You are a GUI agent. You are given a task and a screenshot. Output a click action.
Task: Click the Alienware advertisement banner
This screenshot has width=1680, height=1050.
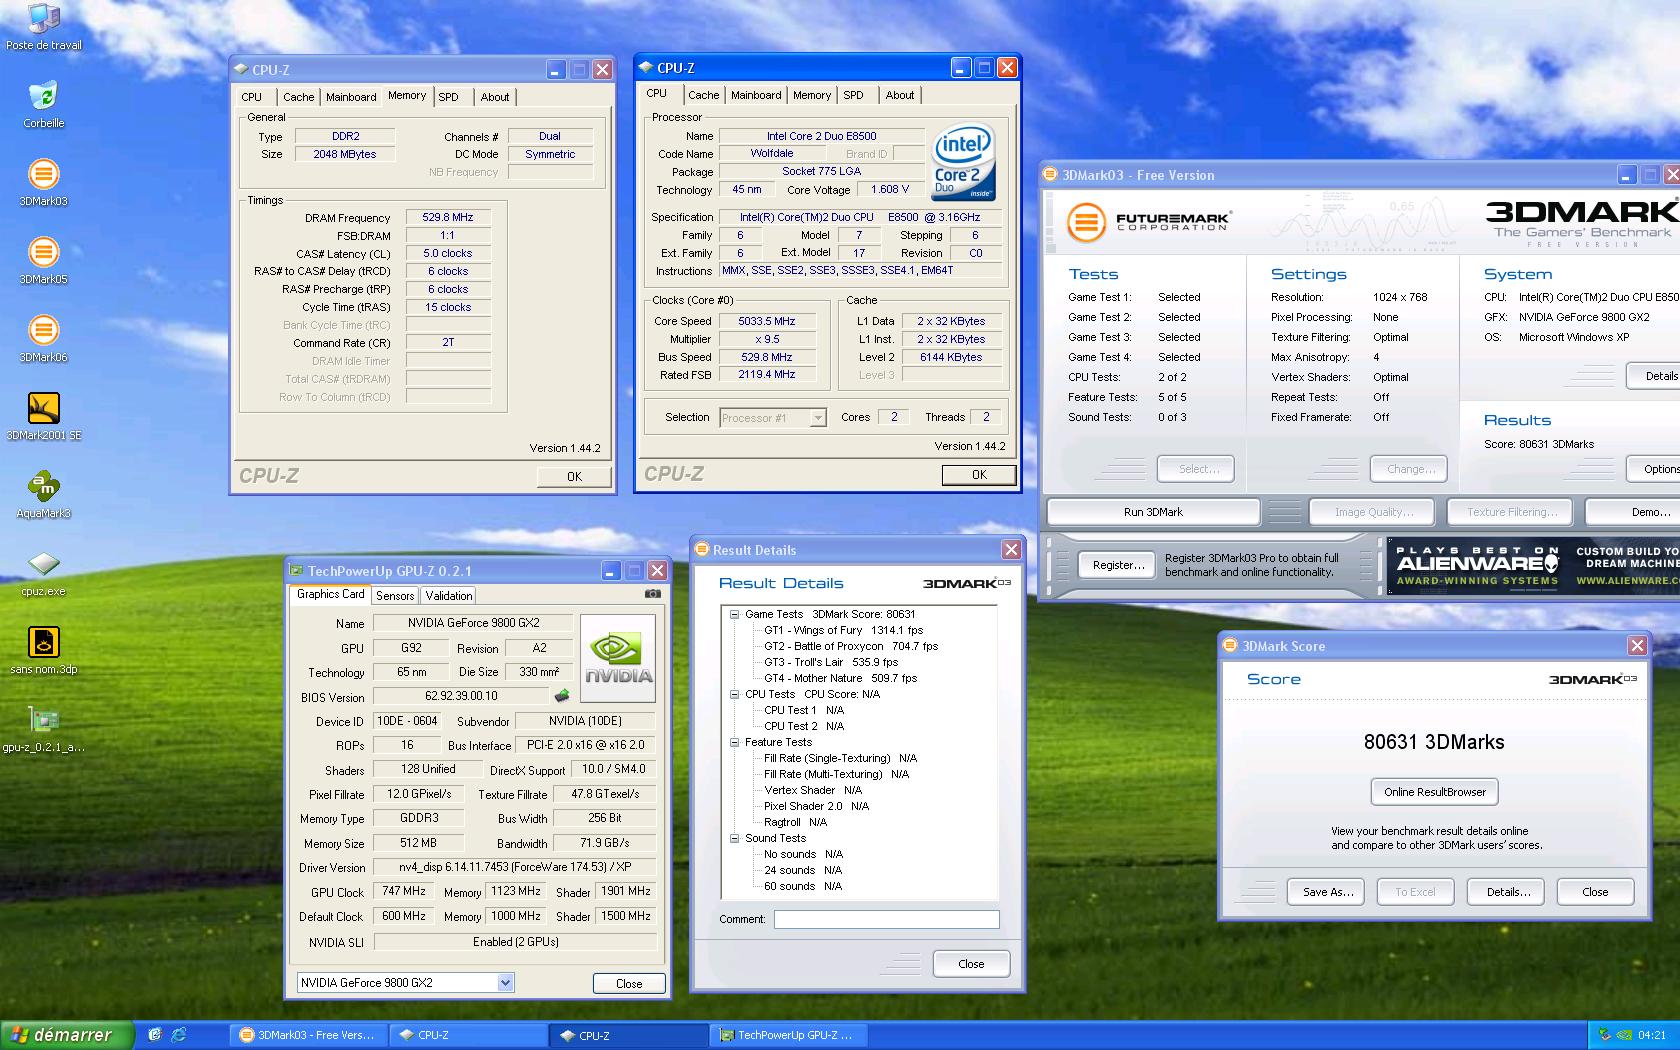click(1533, 566)
